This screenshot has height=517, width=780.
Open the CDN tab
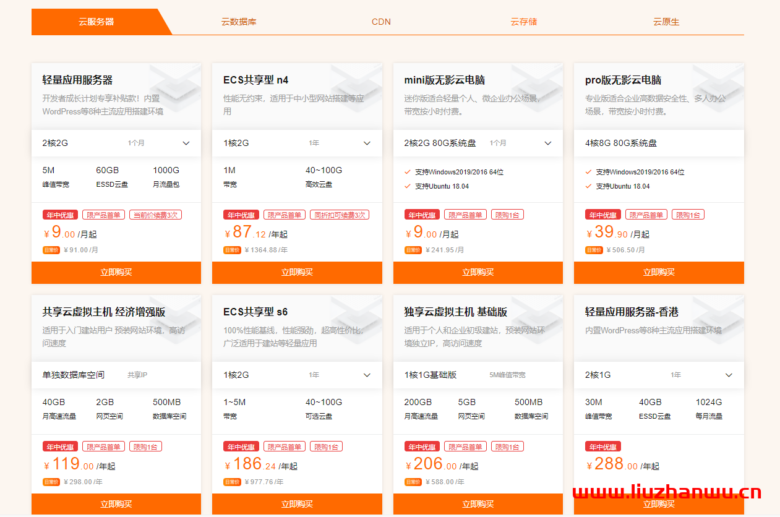tap(381, 21)
